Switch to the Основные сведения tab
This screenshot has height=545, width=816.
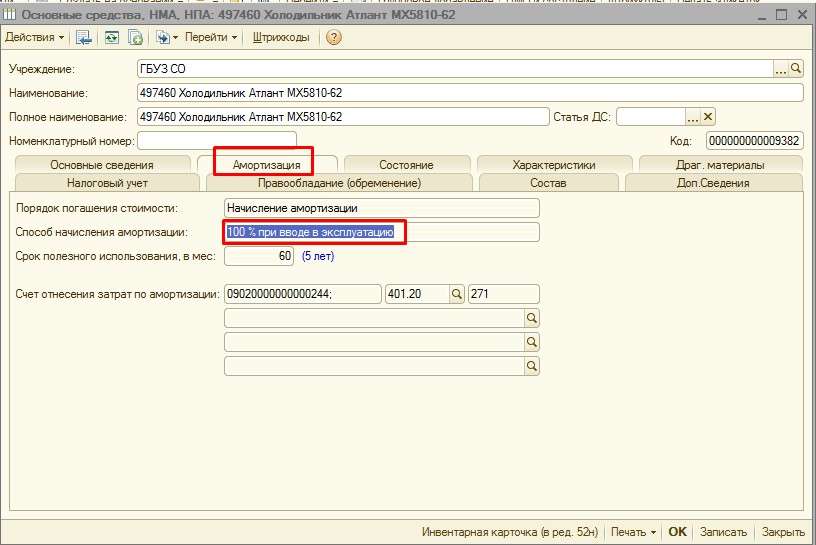(101, 165)
